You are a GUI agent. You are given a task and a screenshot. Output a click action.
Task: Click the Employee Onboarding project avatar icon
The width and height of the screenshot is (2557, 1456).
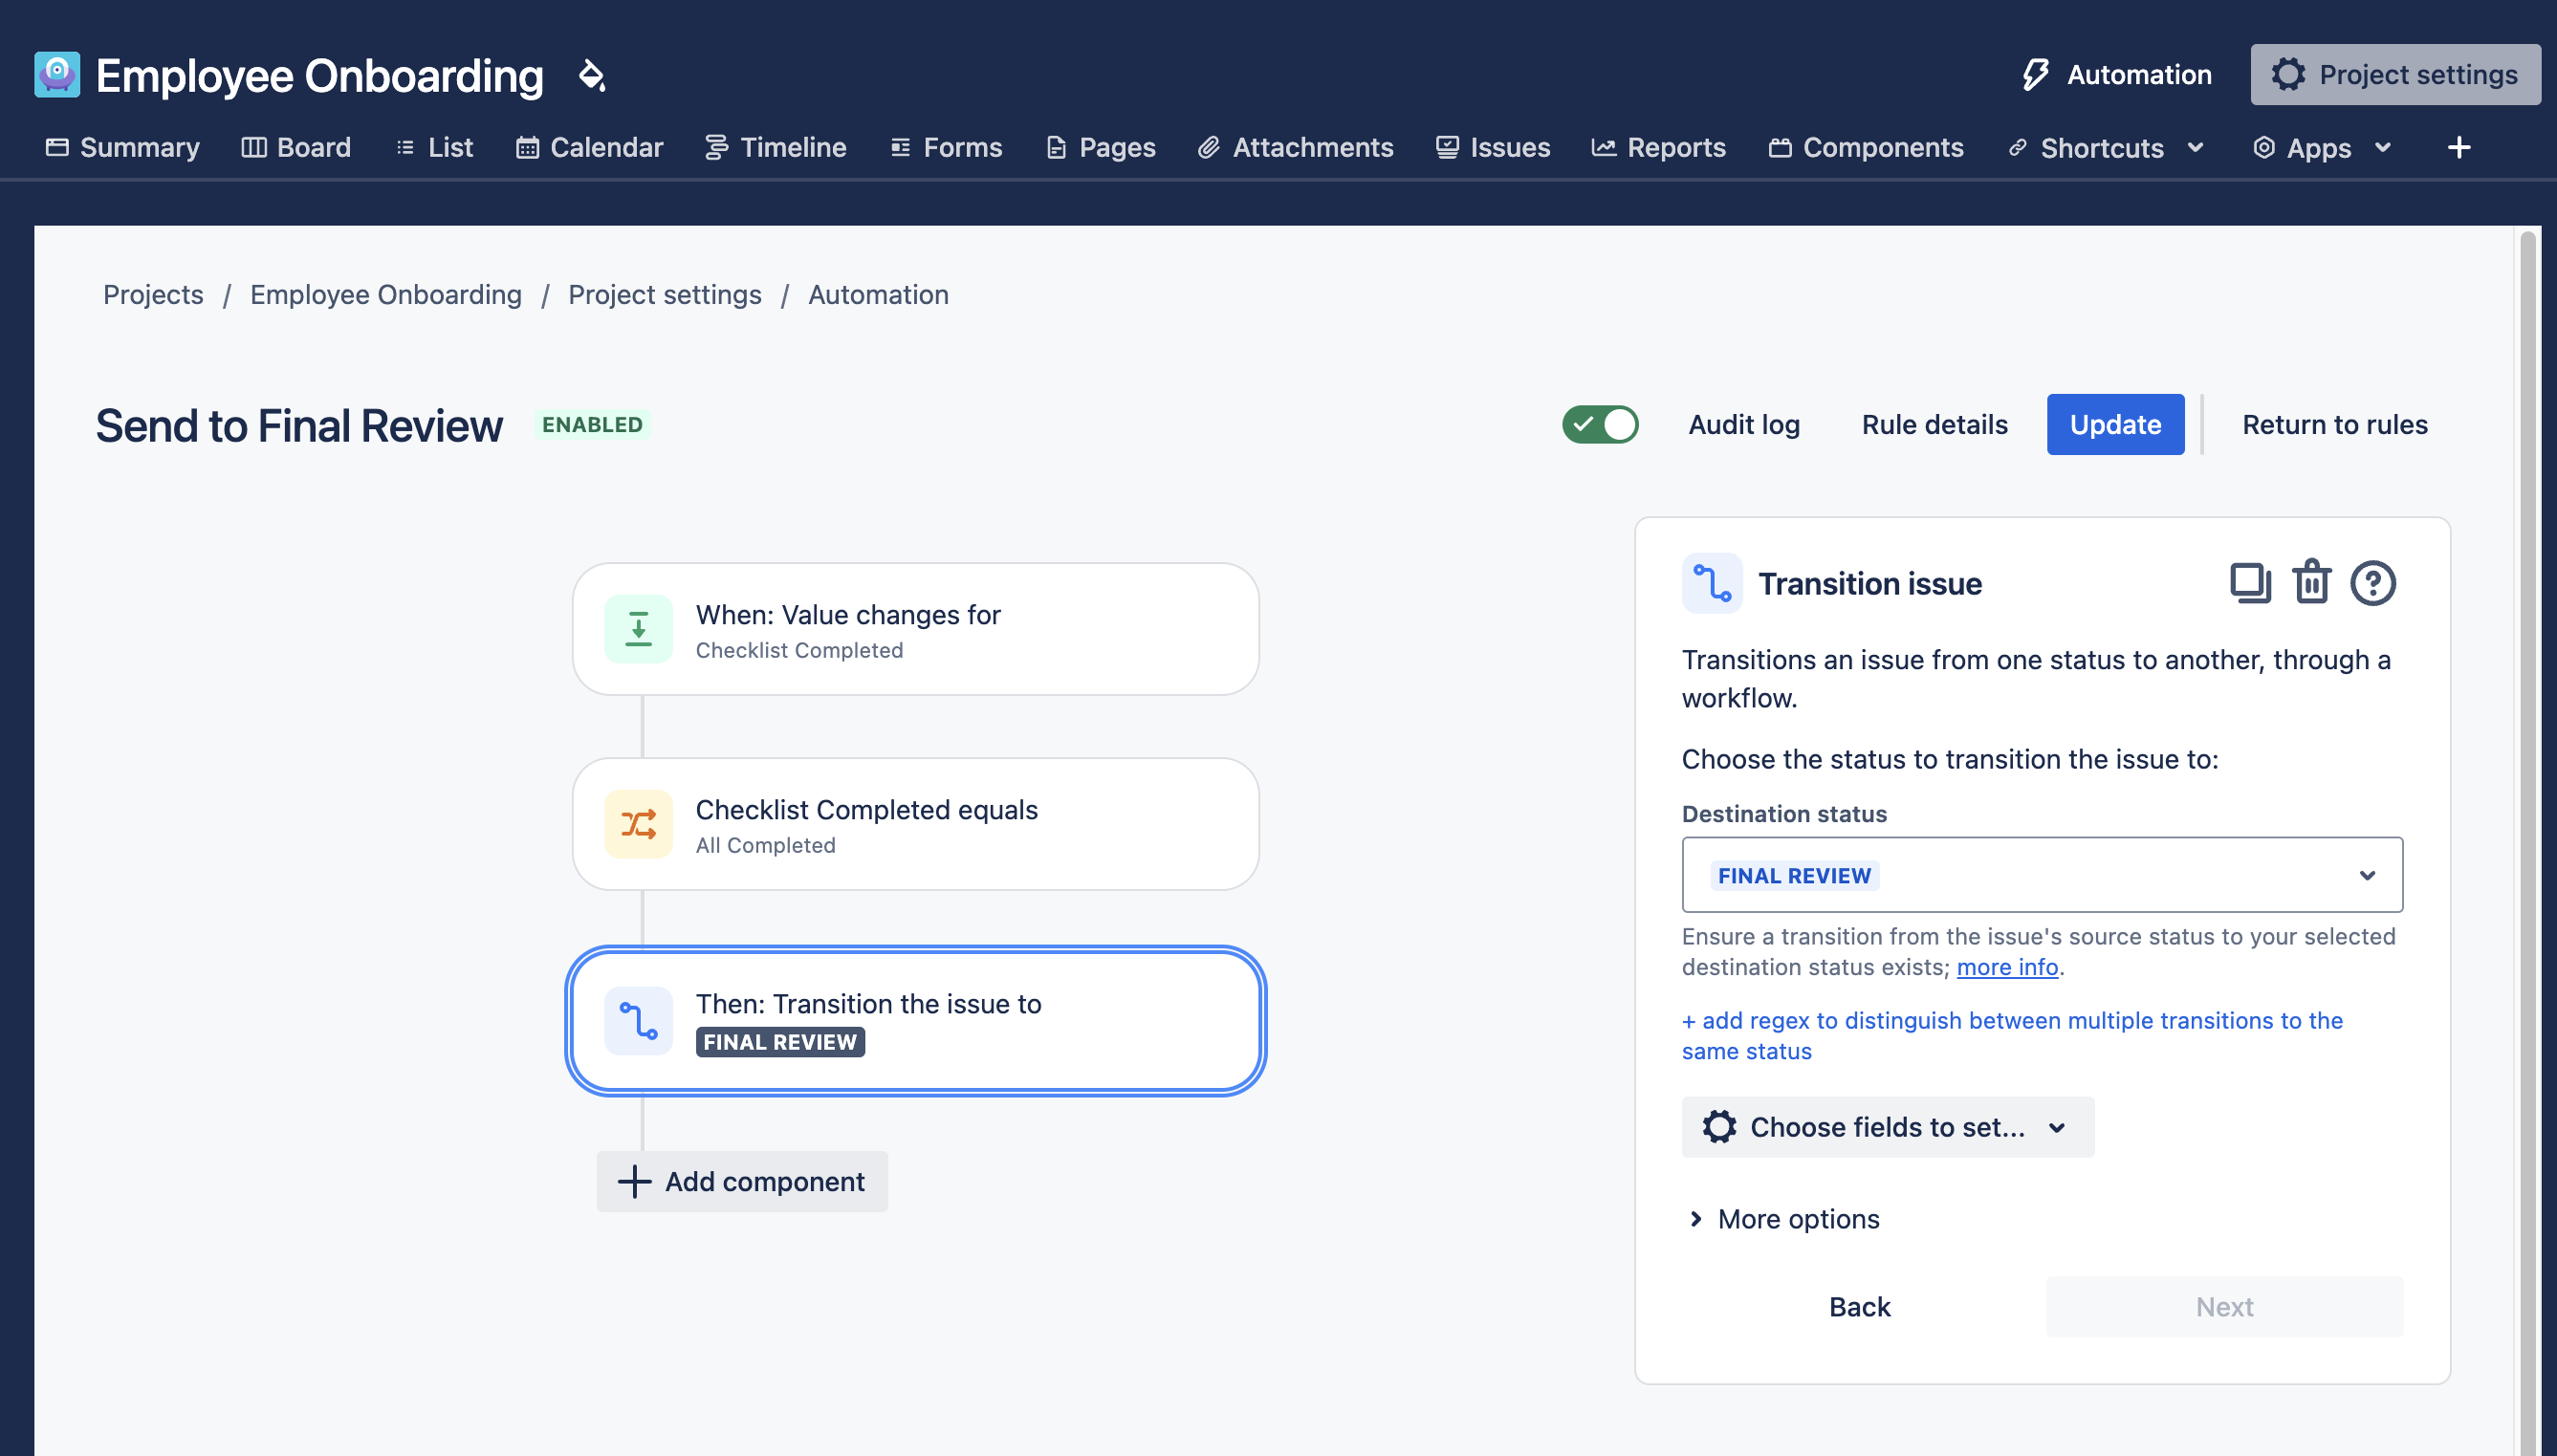pos(57,75)
